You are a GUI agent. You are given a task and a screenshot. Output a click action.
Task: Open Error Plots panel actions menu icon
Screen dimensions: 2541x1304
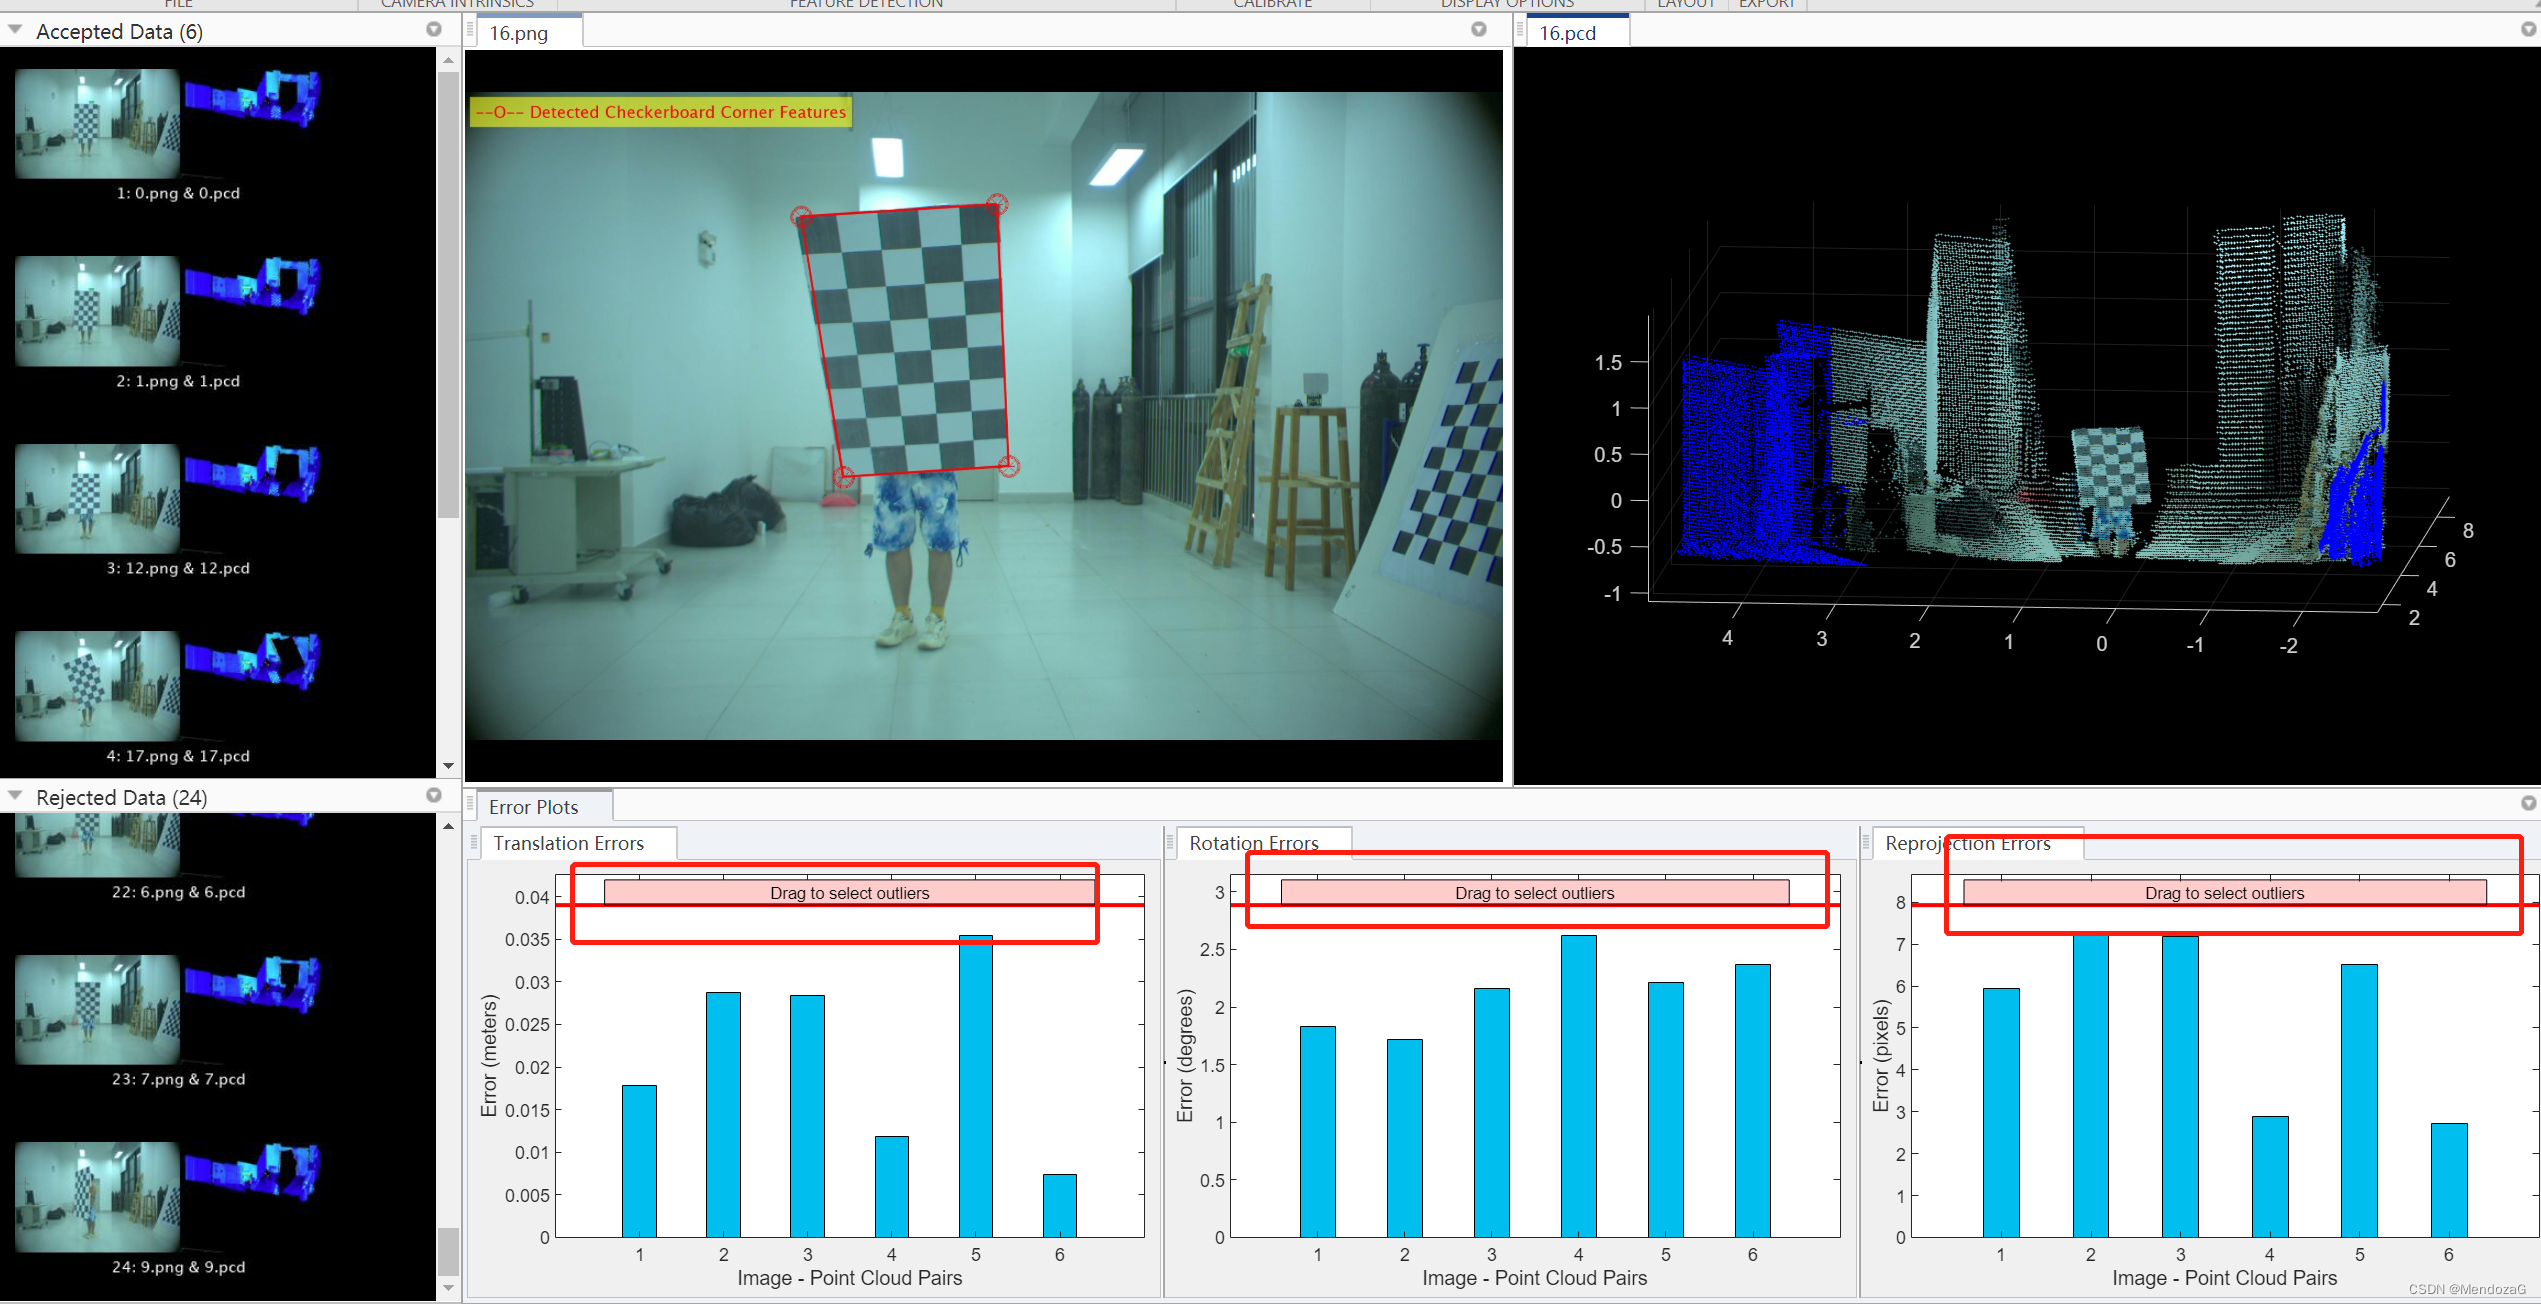coord(2529,803)
